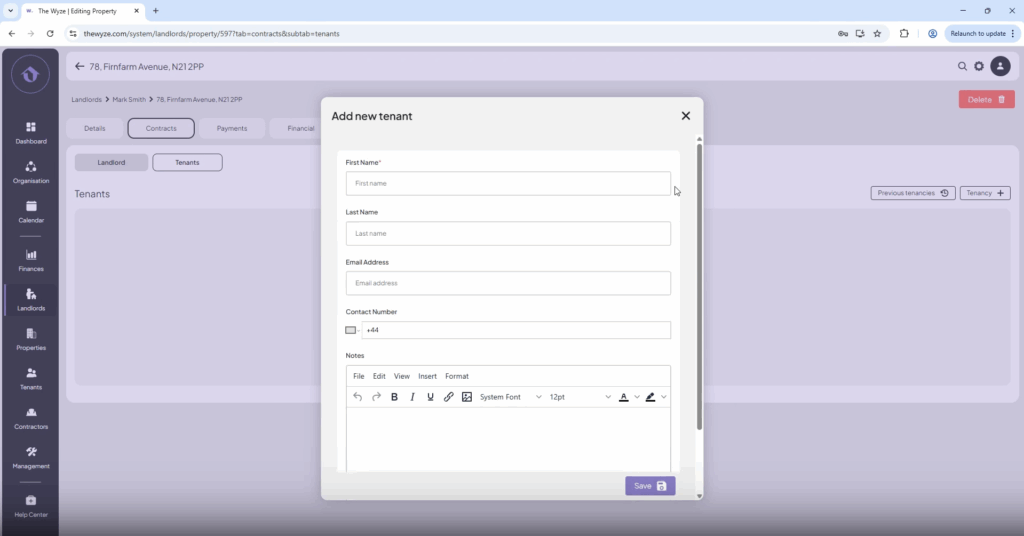Open the 12pt font size dropdown
1024x536 pixels.
(580, 397)
